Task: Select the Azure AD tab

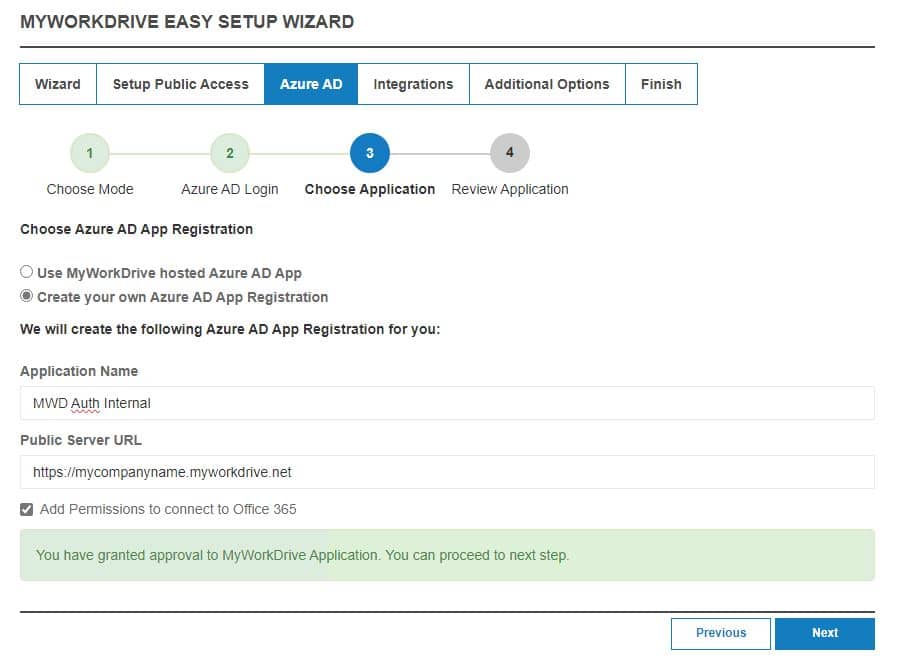Action: [x=311, y=84]
